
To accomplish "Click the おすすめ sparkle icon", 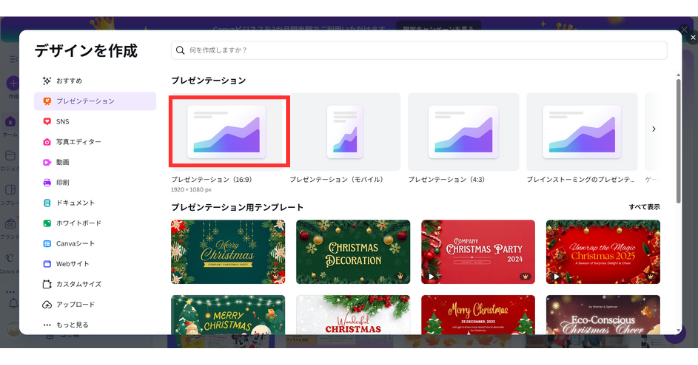I will [47, 81].
